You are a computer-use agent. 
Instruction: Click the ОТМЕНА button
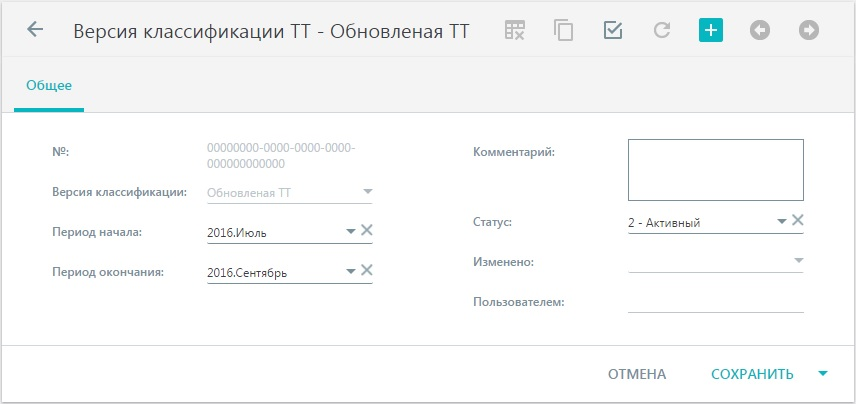point(637,375)
